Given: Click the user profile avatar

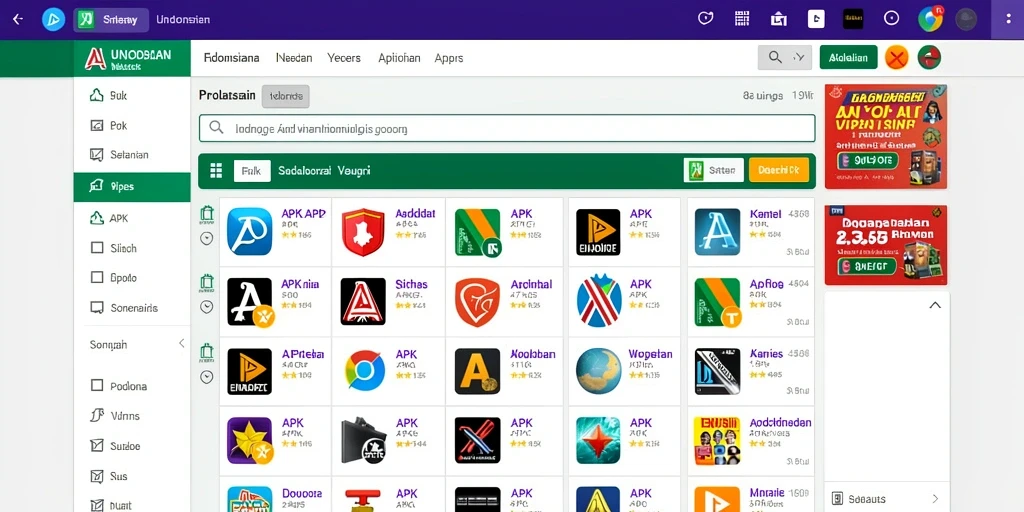Looking at the screenshot, I should pos(967,19).
